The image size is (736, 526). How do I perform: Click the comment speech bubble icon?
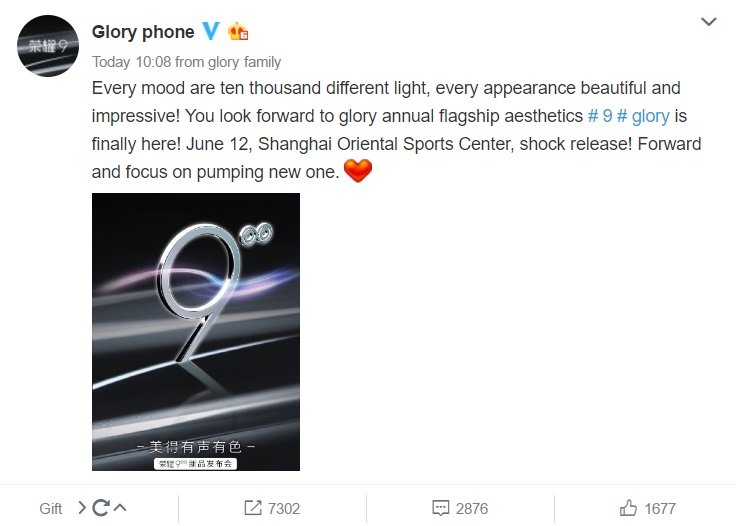click(x=441, y=508)
